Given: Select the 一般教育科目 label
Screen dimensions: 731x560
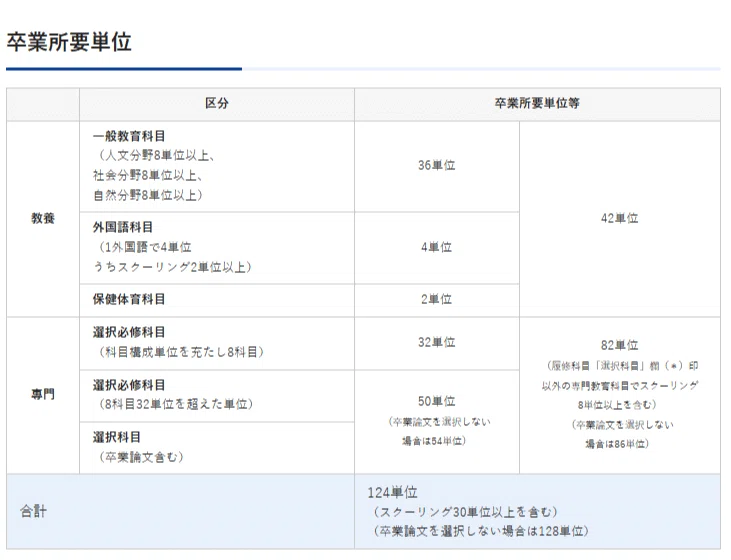Looking at the screenshot, I should [x=129, y=136].
